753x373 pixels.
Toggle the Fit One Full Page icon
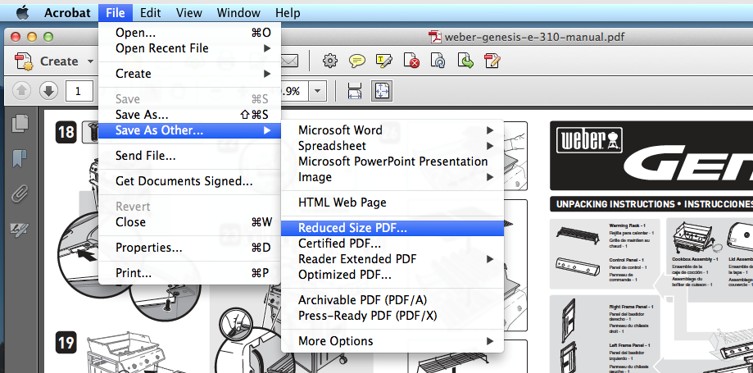(x=382, y=91)
